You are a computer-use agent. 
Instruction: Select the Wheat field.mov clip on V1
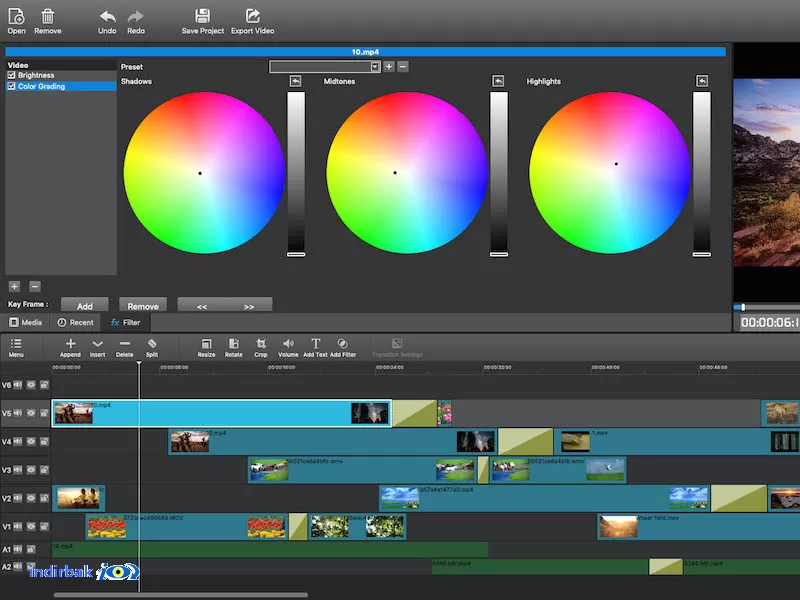coord(698,527)
